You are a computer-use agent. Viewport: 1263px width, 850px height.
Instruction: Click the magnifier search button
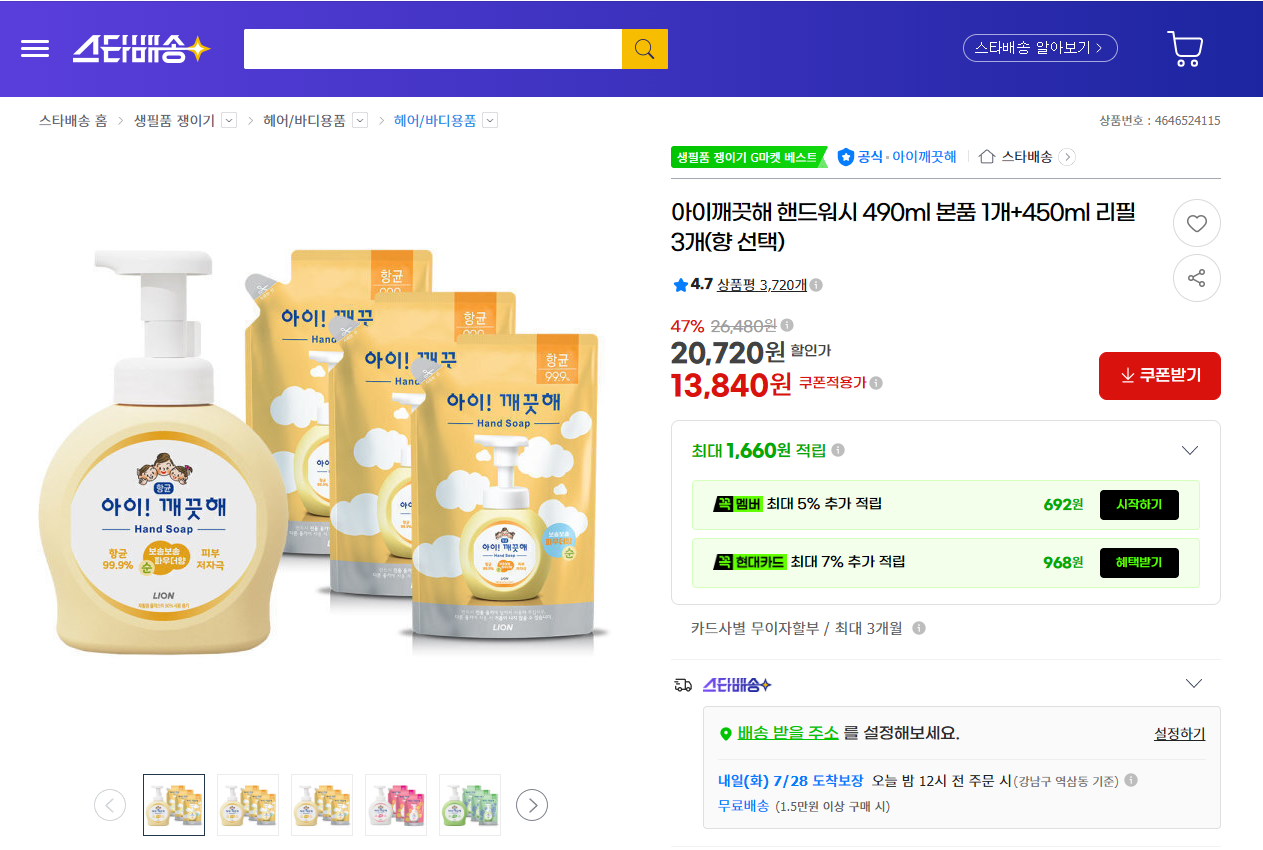(x=645, y=49)
